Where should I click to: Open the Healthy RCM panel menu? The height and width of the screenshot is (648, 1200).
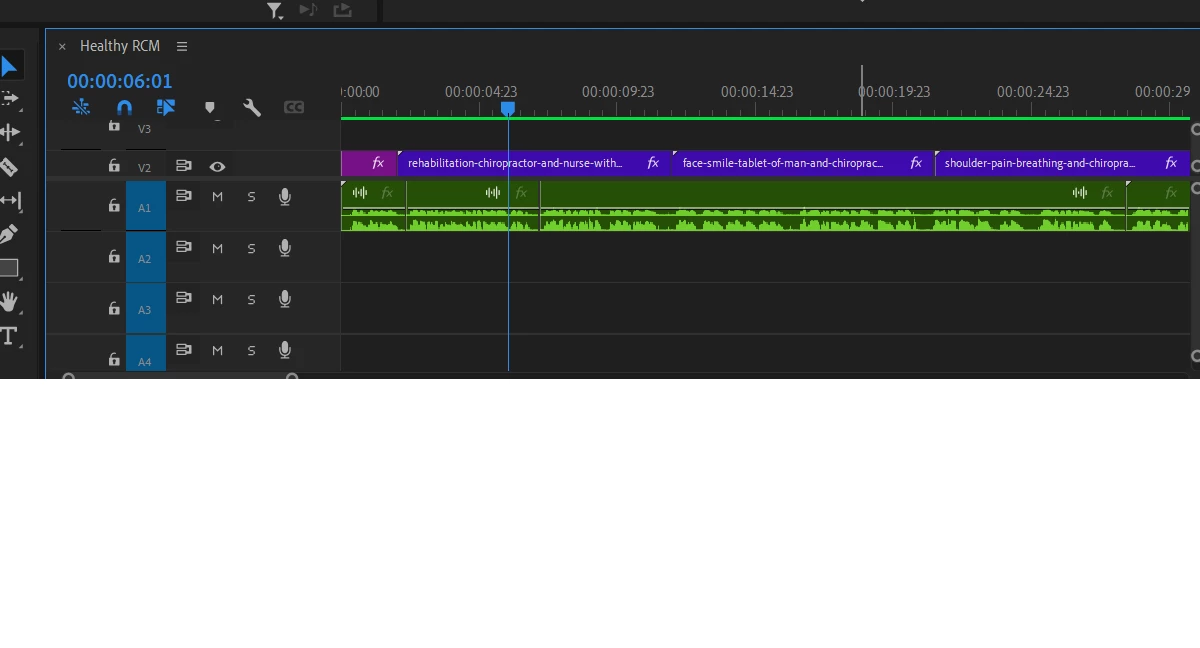(182, 46)
